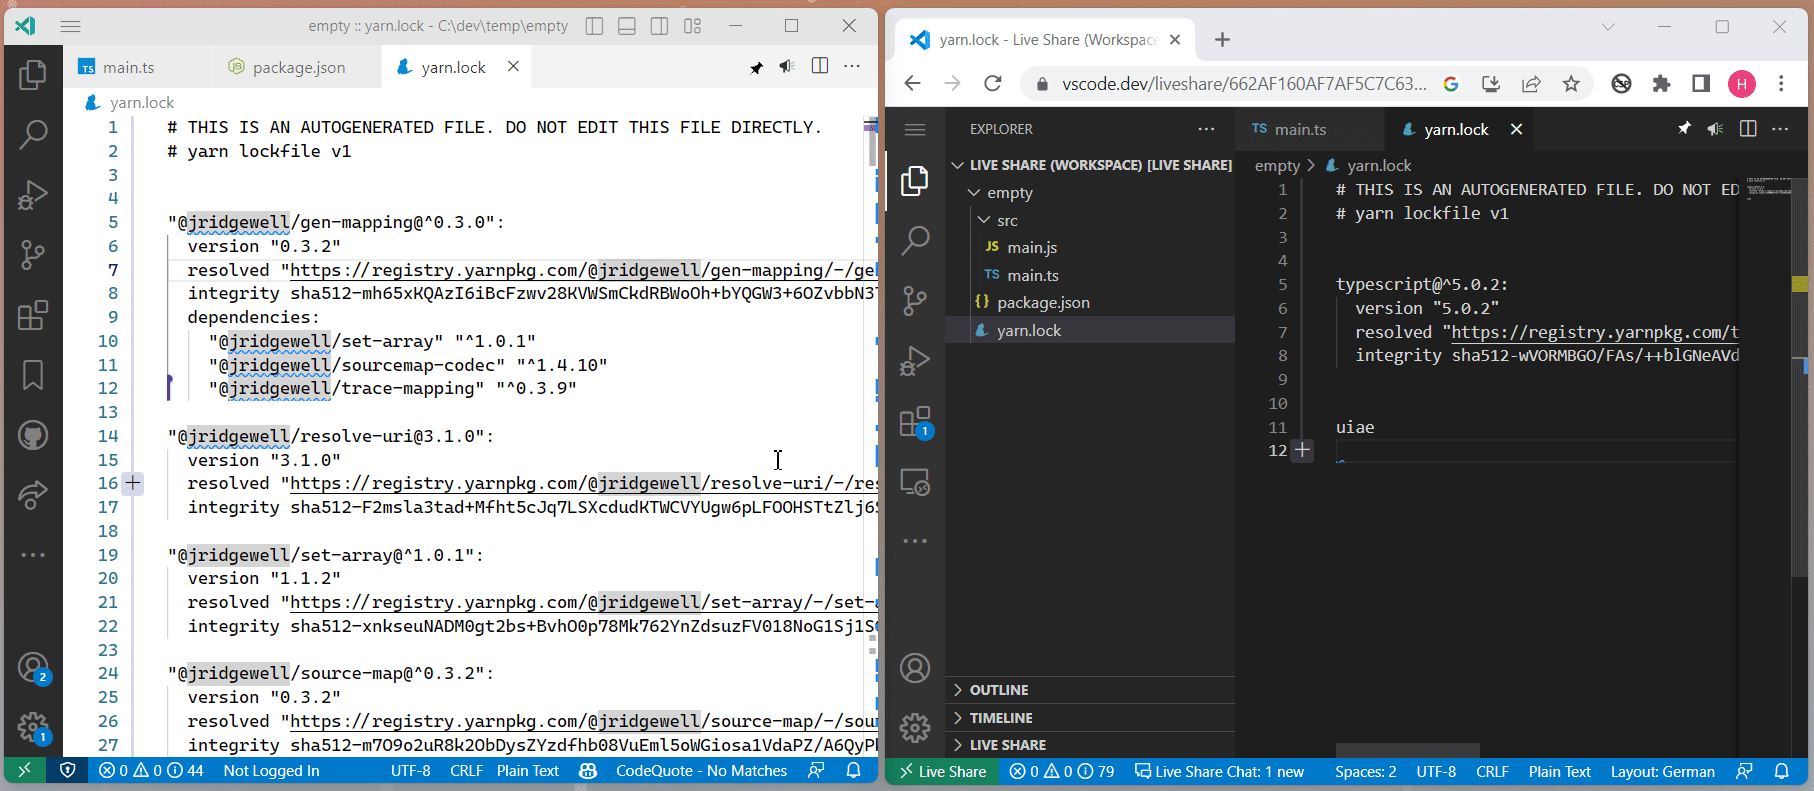Open Run and Debug in left desktop VS Code

(x=33, y=194)
